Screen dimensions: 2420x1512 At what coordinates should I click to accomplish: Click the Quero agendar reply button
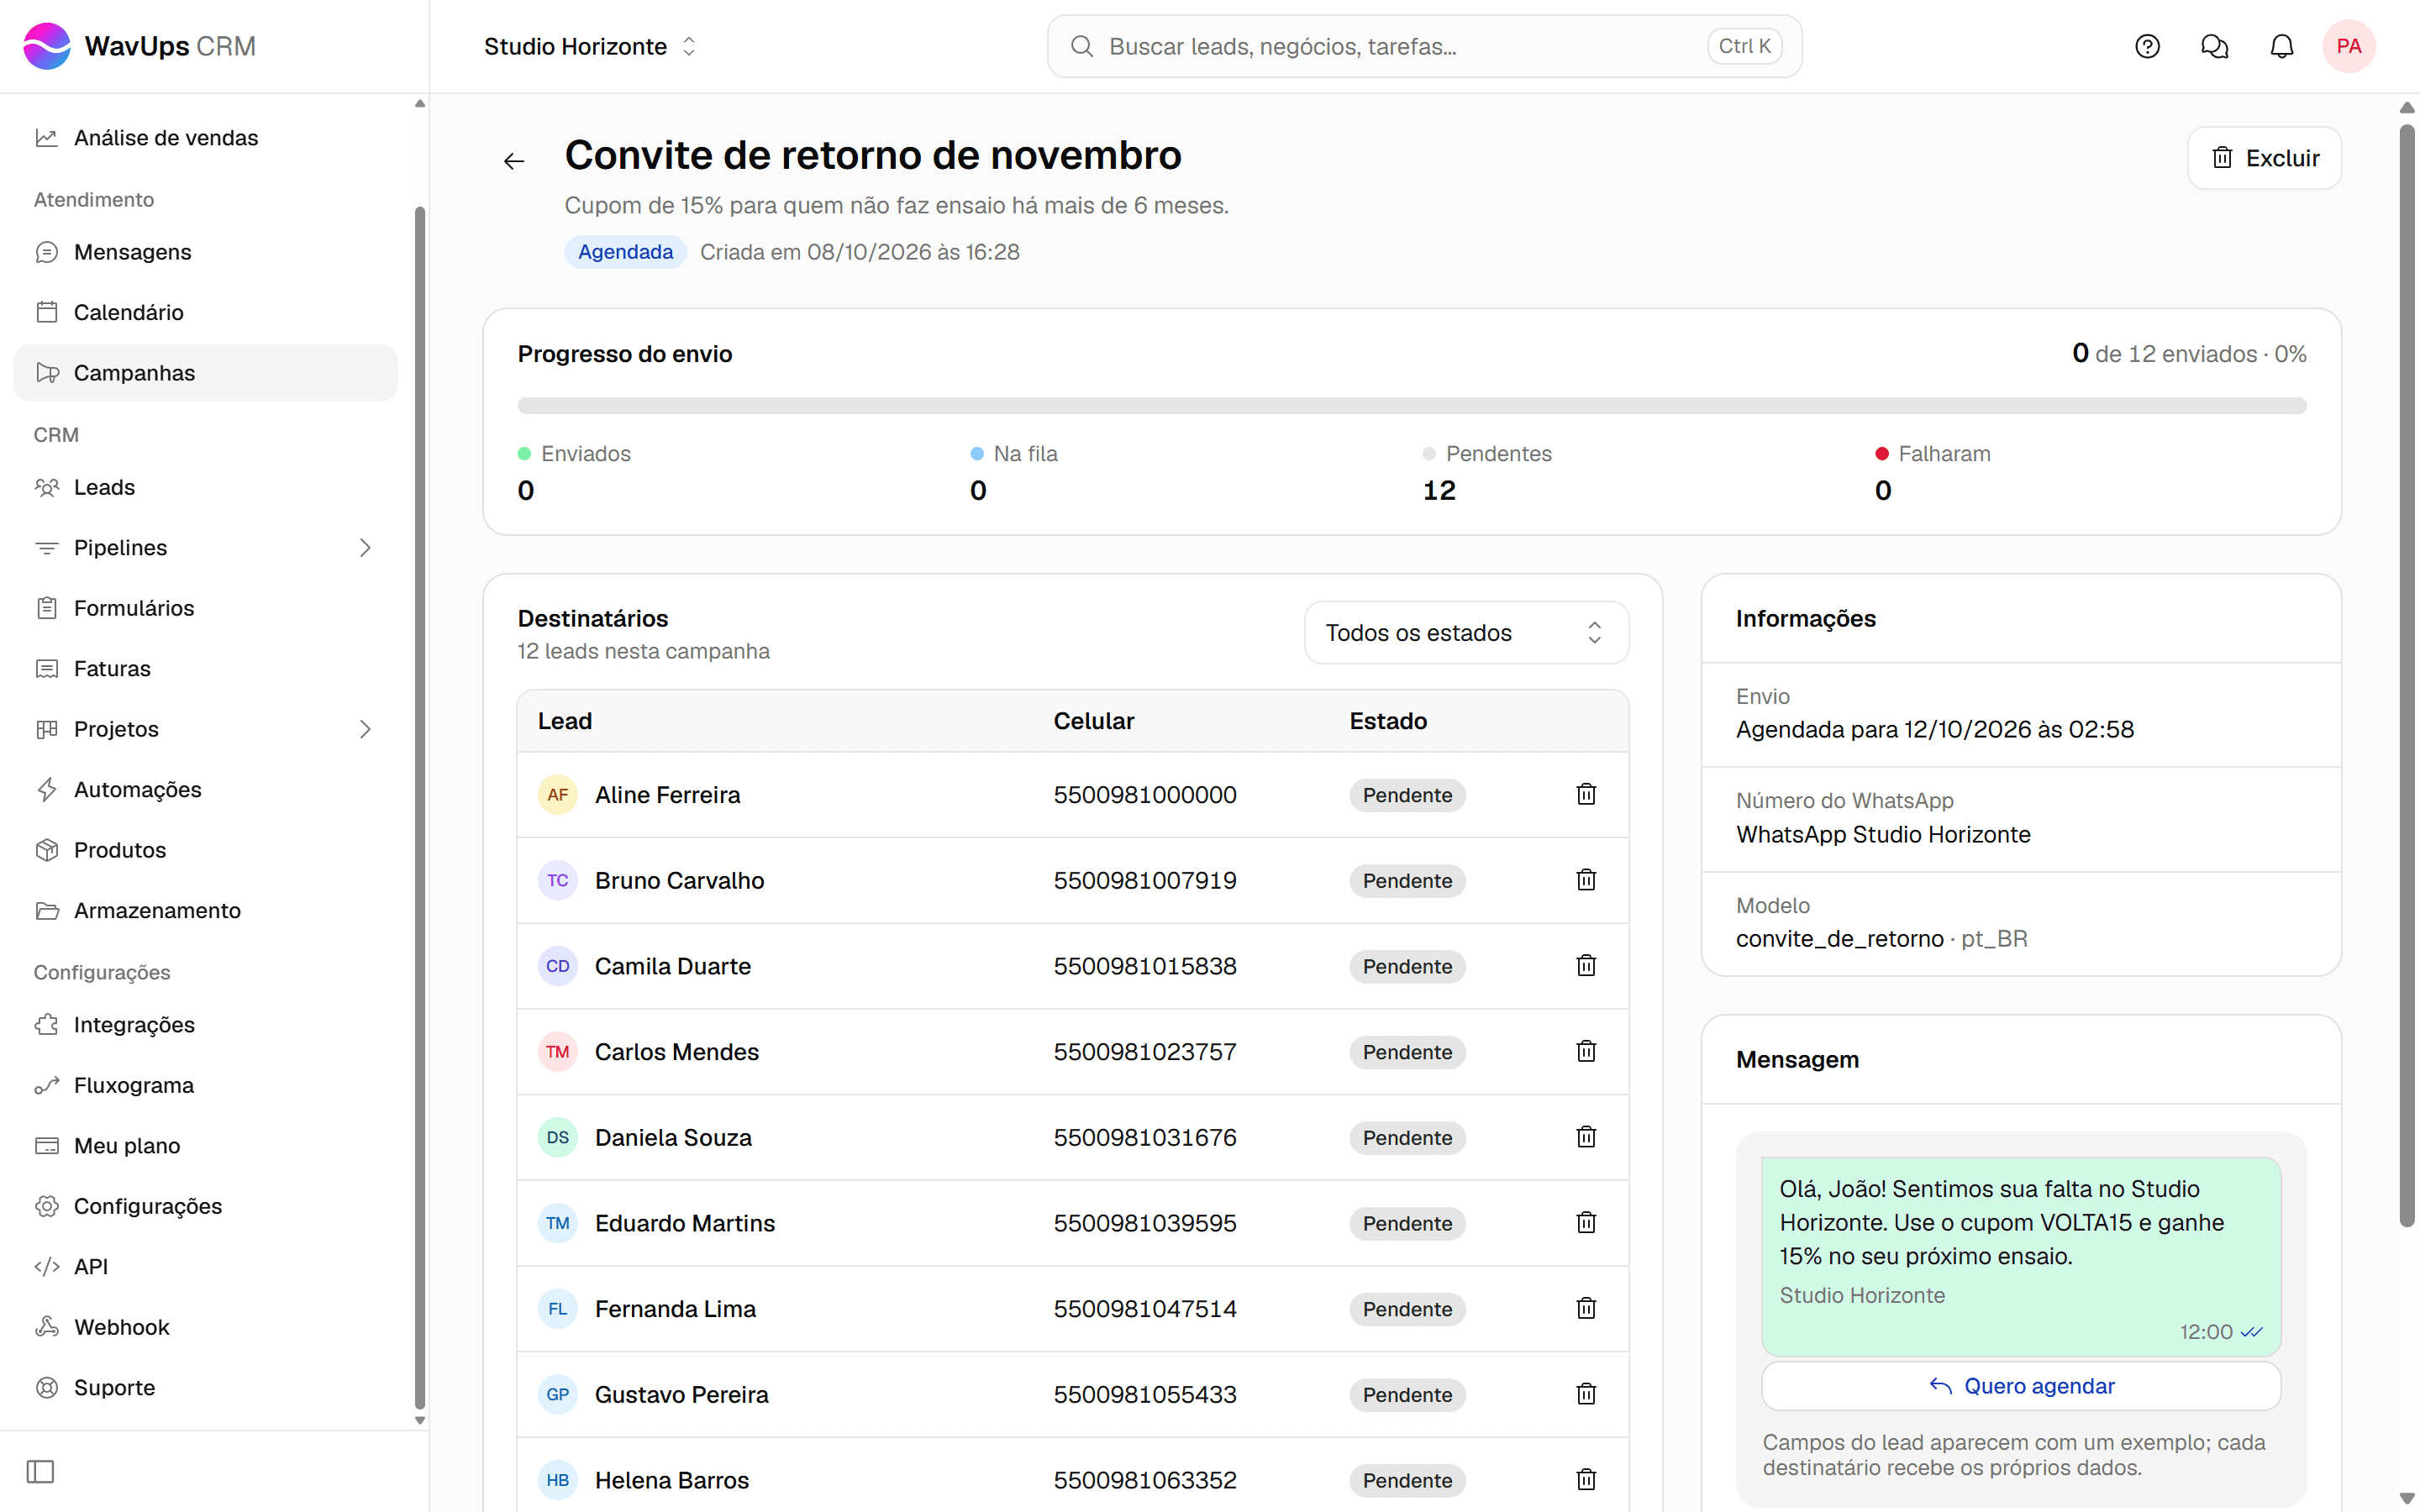pos(2020,1386)
